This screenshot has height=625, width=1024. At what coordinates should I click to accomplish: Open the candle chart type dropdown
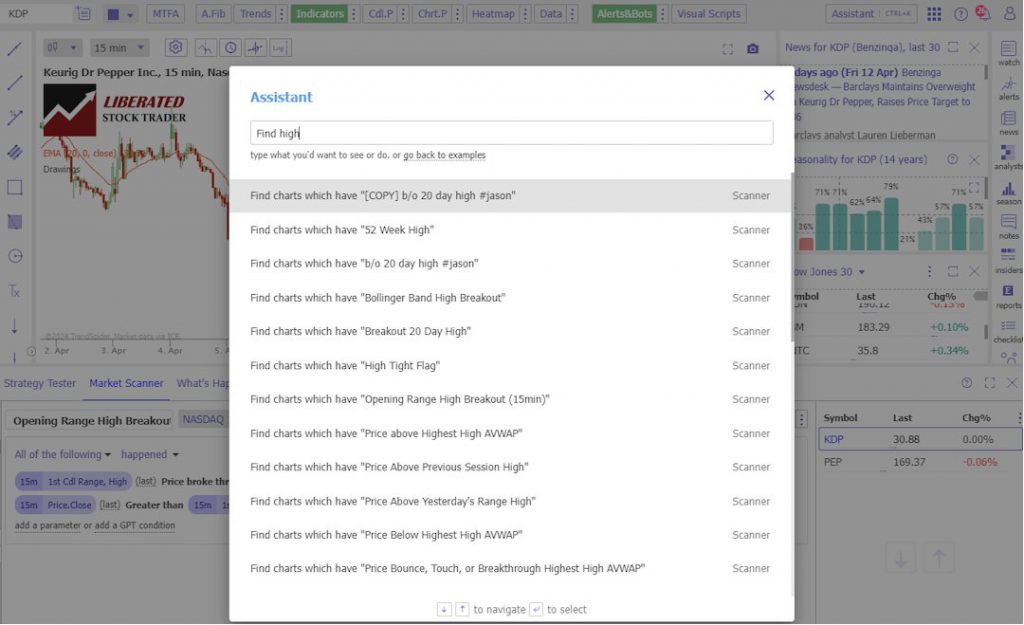click(63, 48)
